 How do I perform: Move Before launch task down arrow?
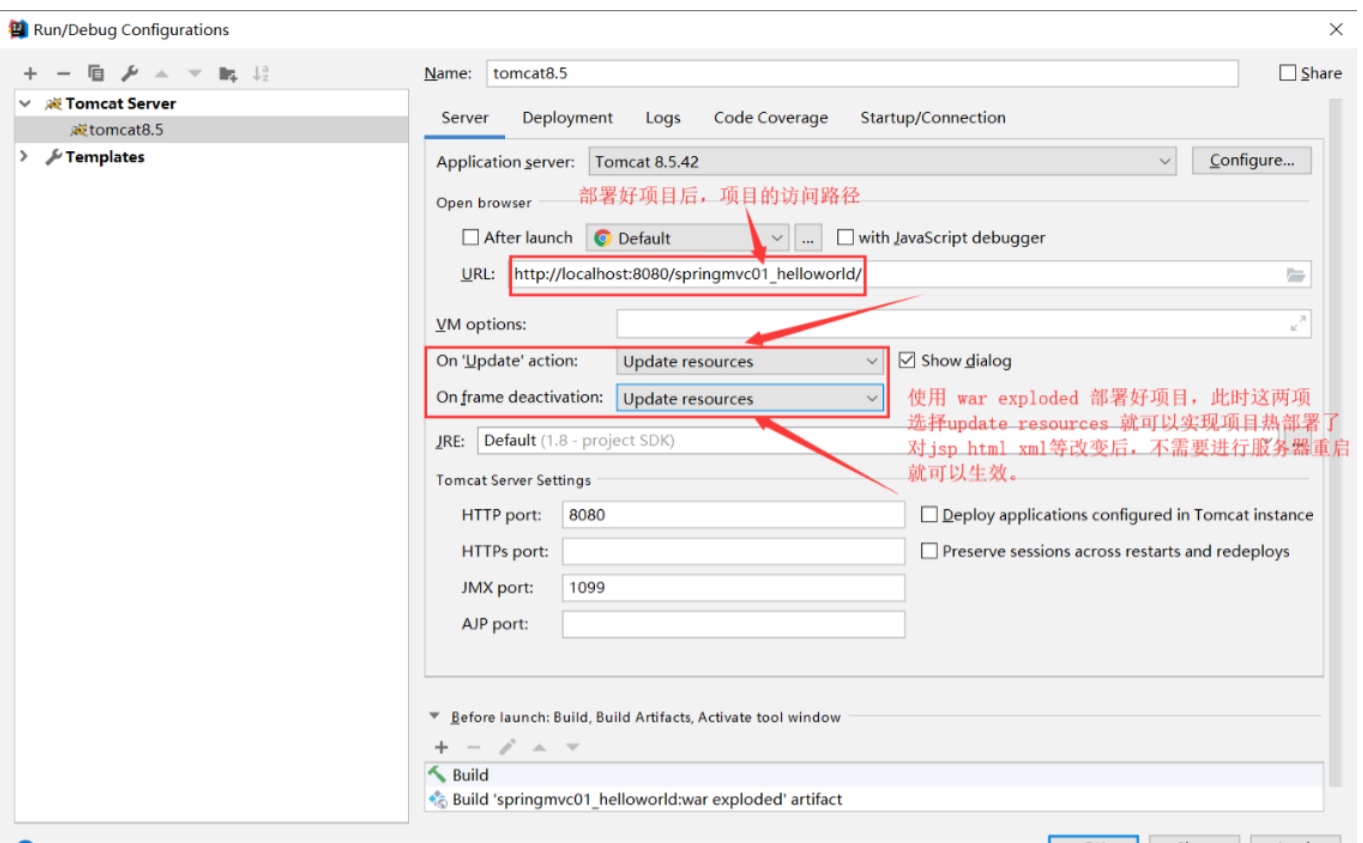[572, 747]
